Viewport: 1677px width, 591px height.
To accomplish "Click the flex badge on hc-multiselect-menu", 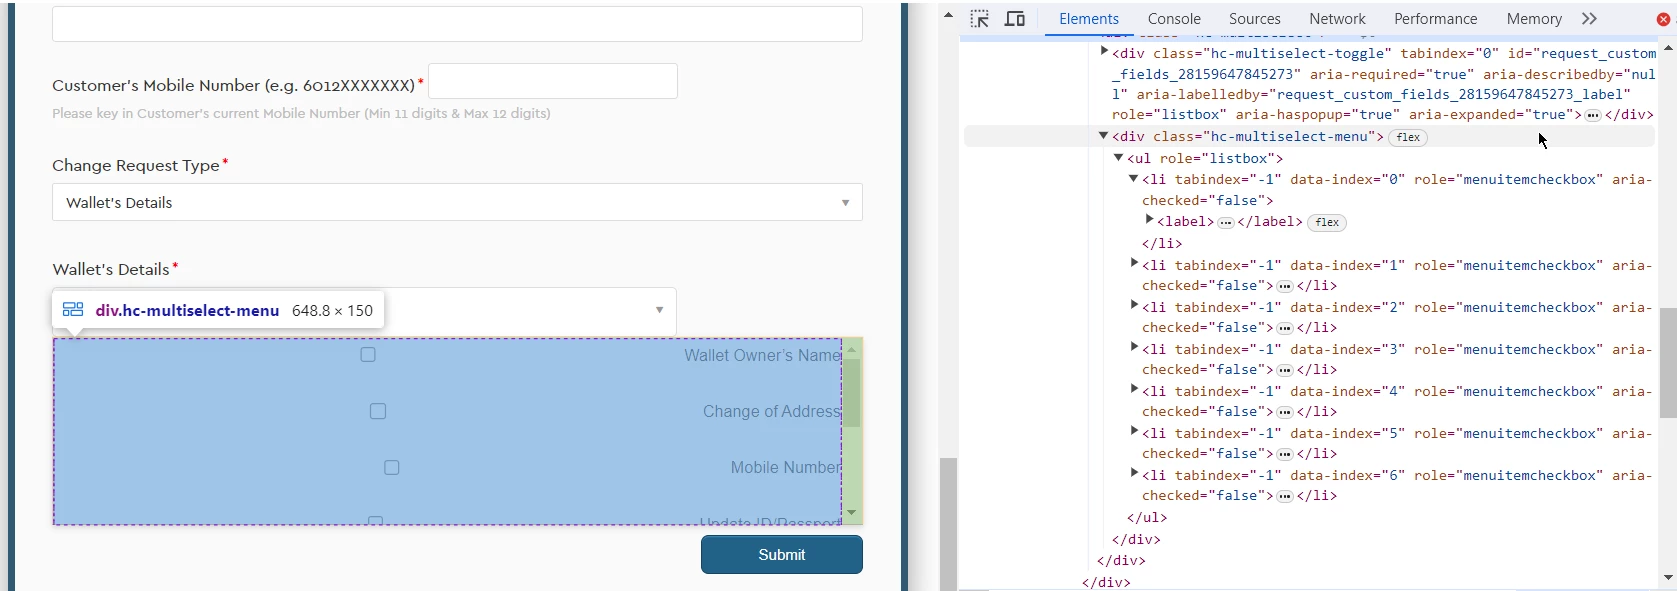I will click(x=1408, y=138).
